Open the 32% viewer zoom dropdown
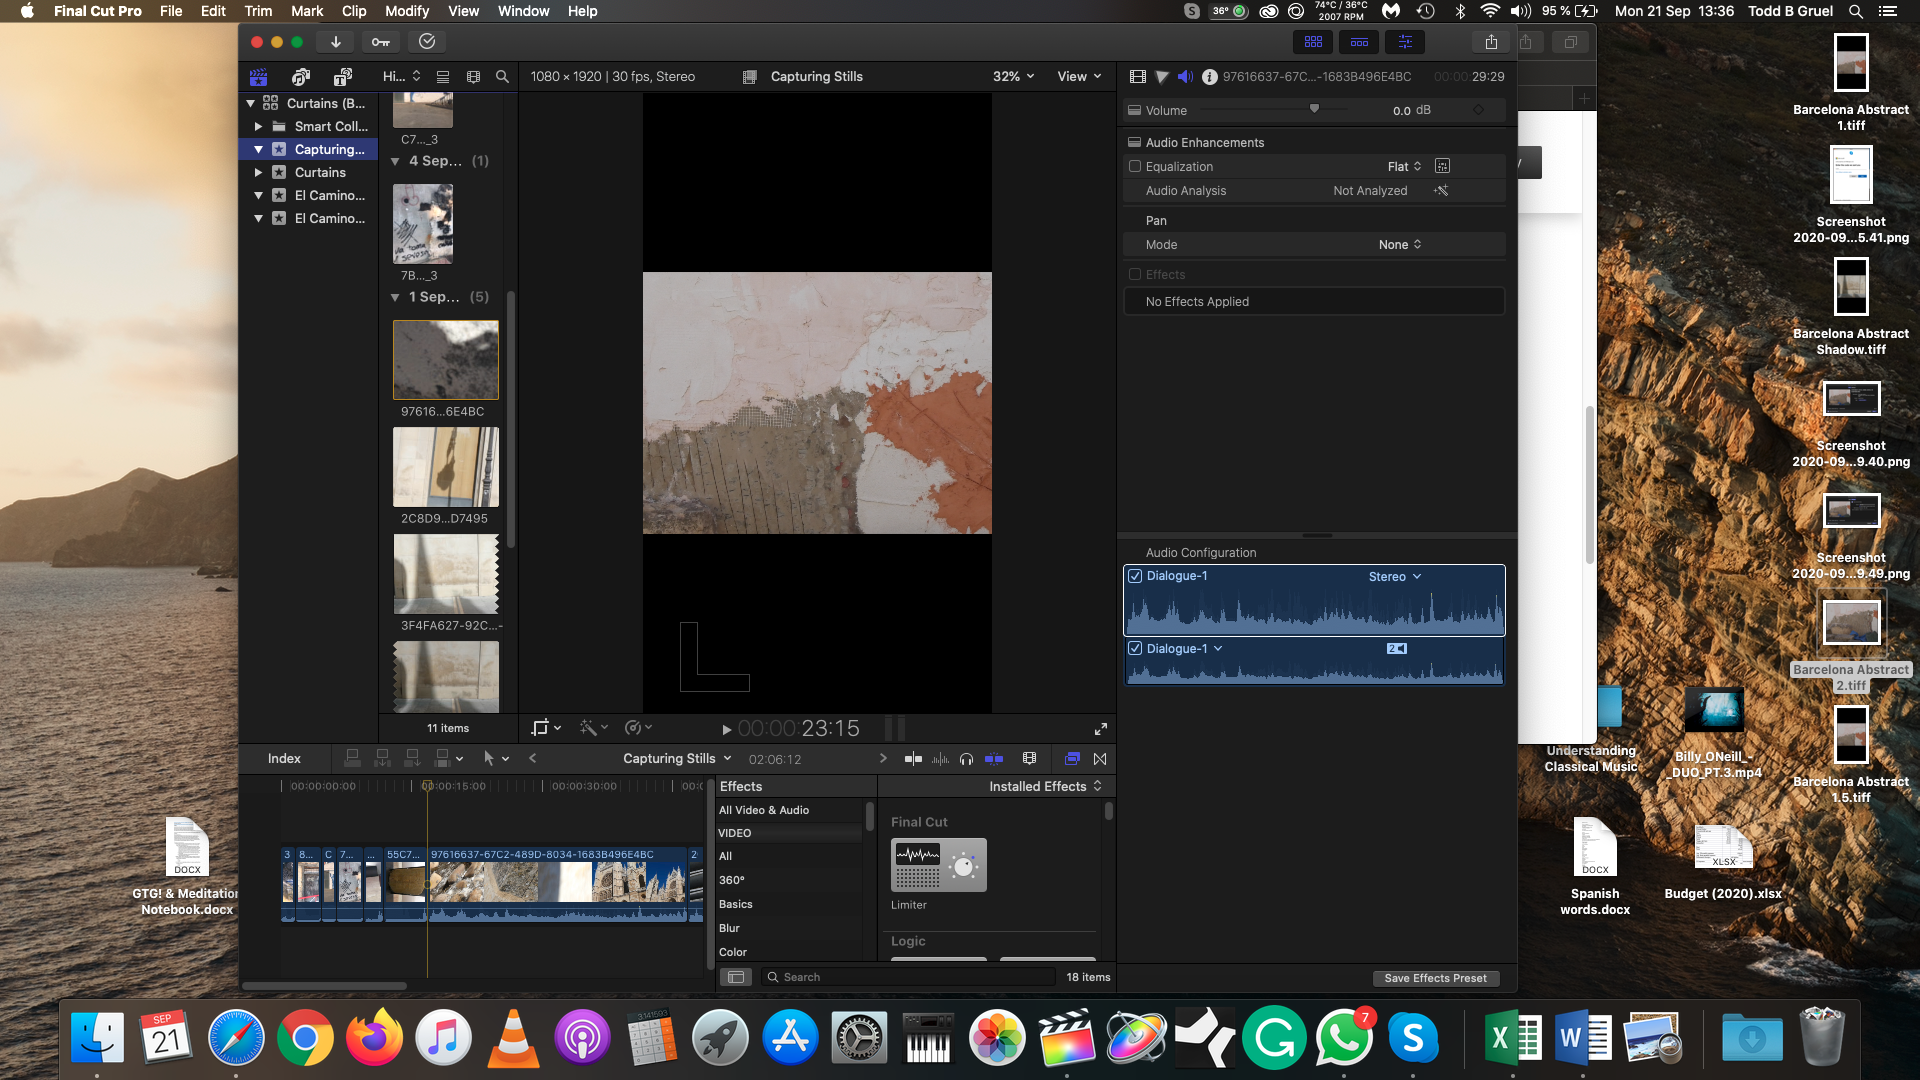This screenshot has height=1080, width=1920. click(x=1013, y=77)
